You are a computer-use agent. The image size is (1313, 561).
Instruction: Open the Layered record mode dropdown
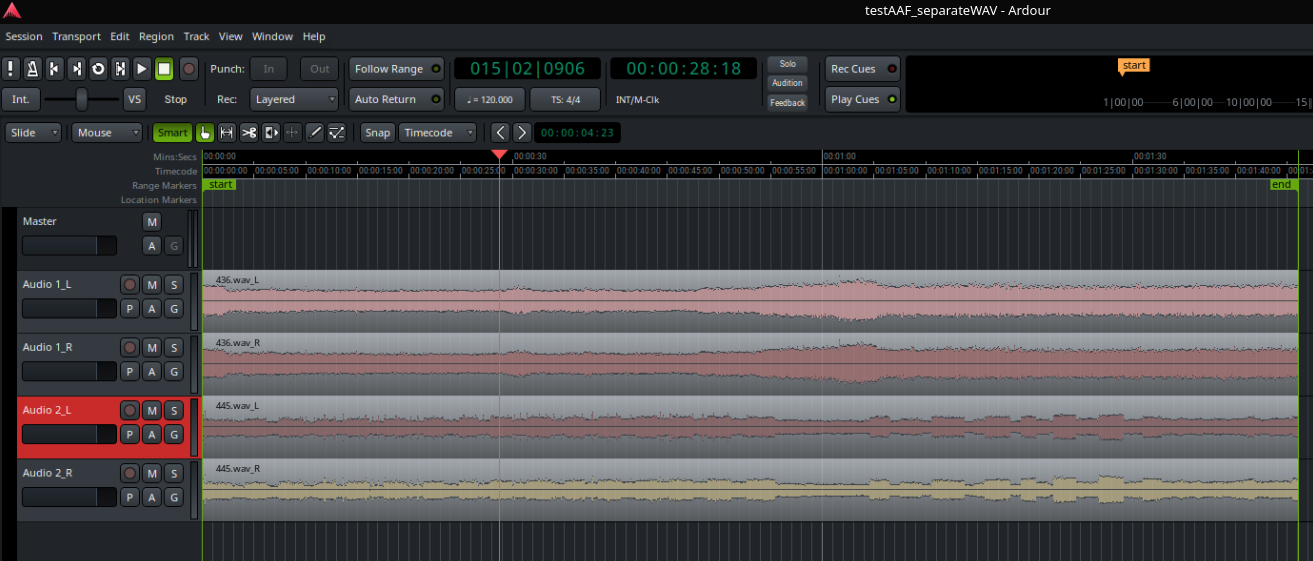click(x=296, y=99)
